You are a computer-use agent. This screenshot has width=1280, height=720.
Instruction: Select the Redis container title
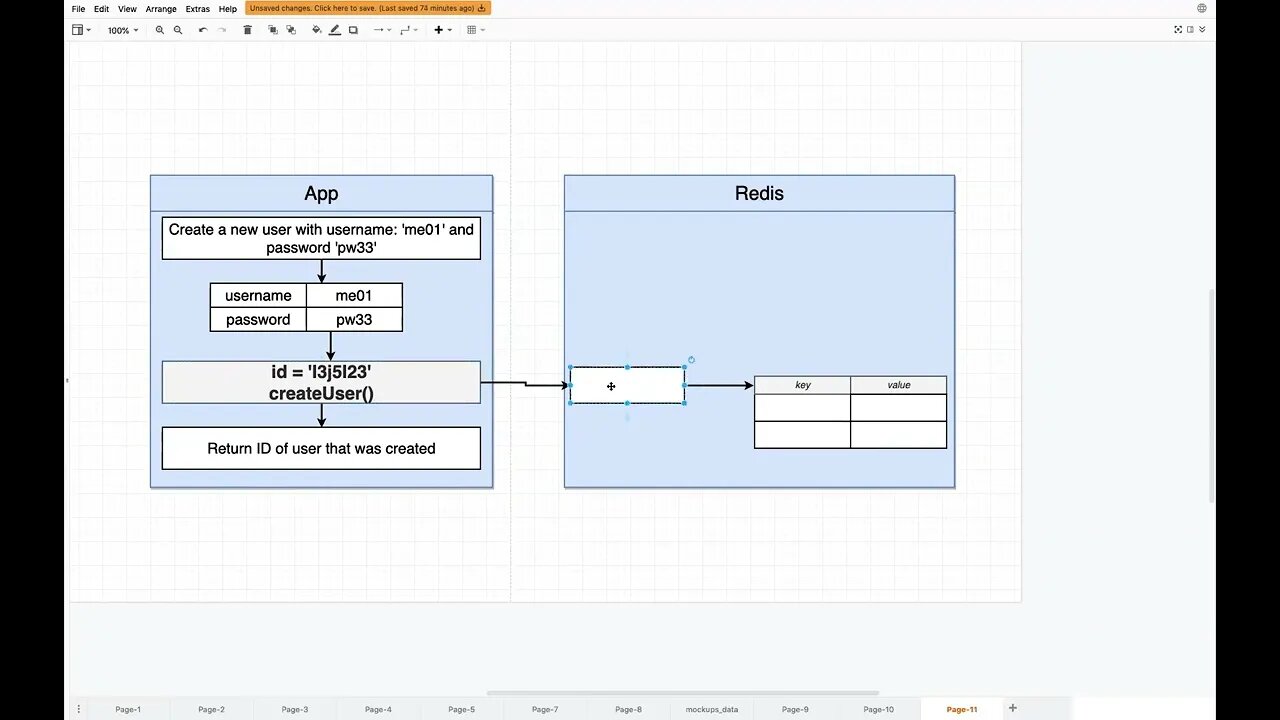(759, 194)
